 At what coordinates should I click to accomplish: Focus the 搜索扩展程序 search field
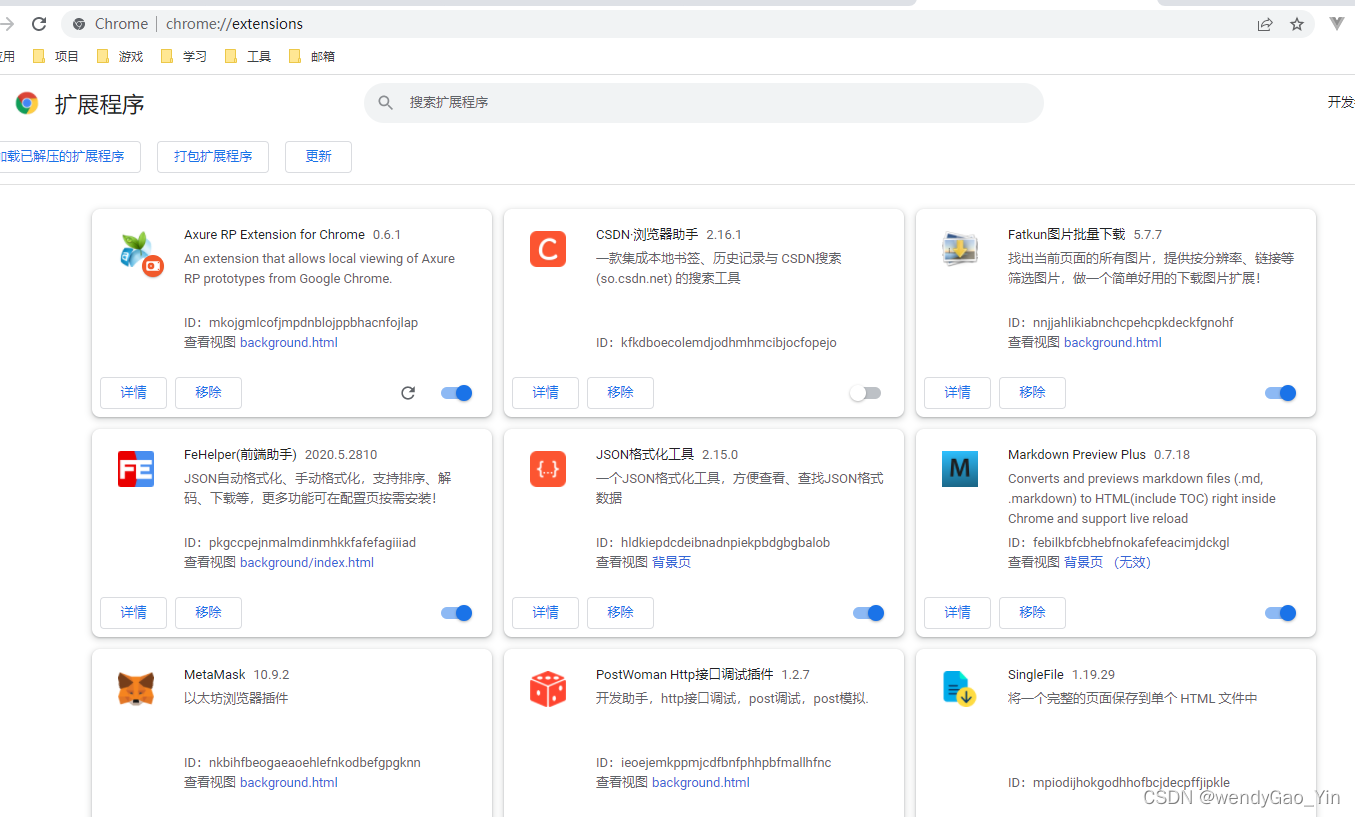point(704,103)
